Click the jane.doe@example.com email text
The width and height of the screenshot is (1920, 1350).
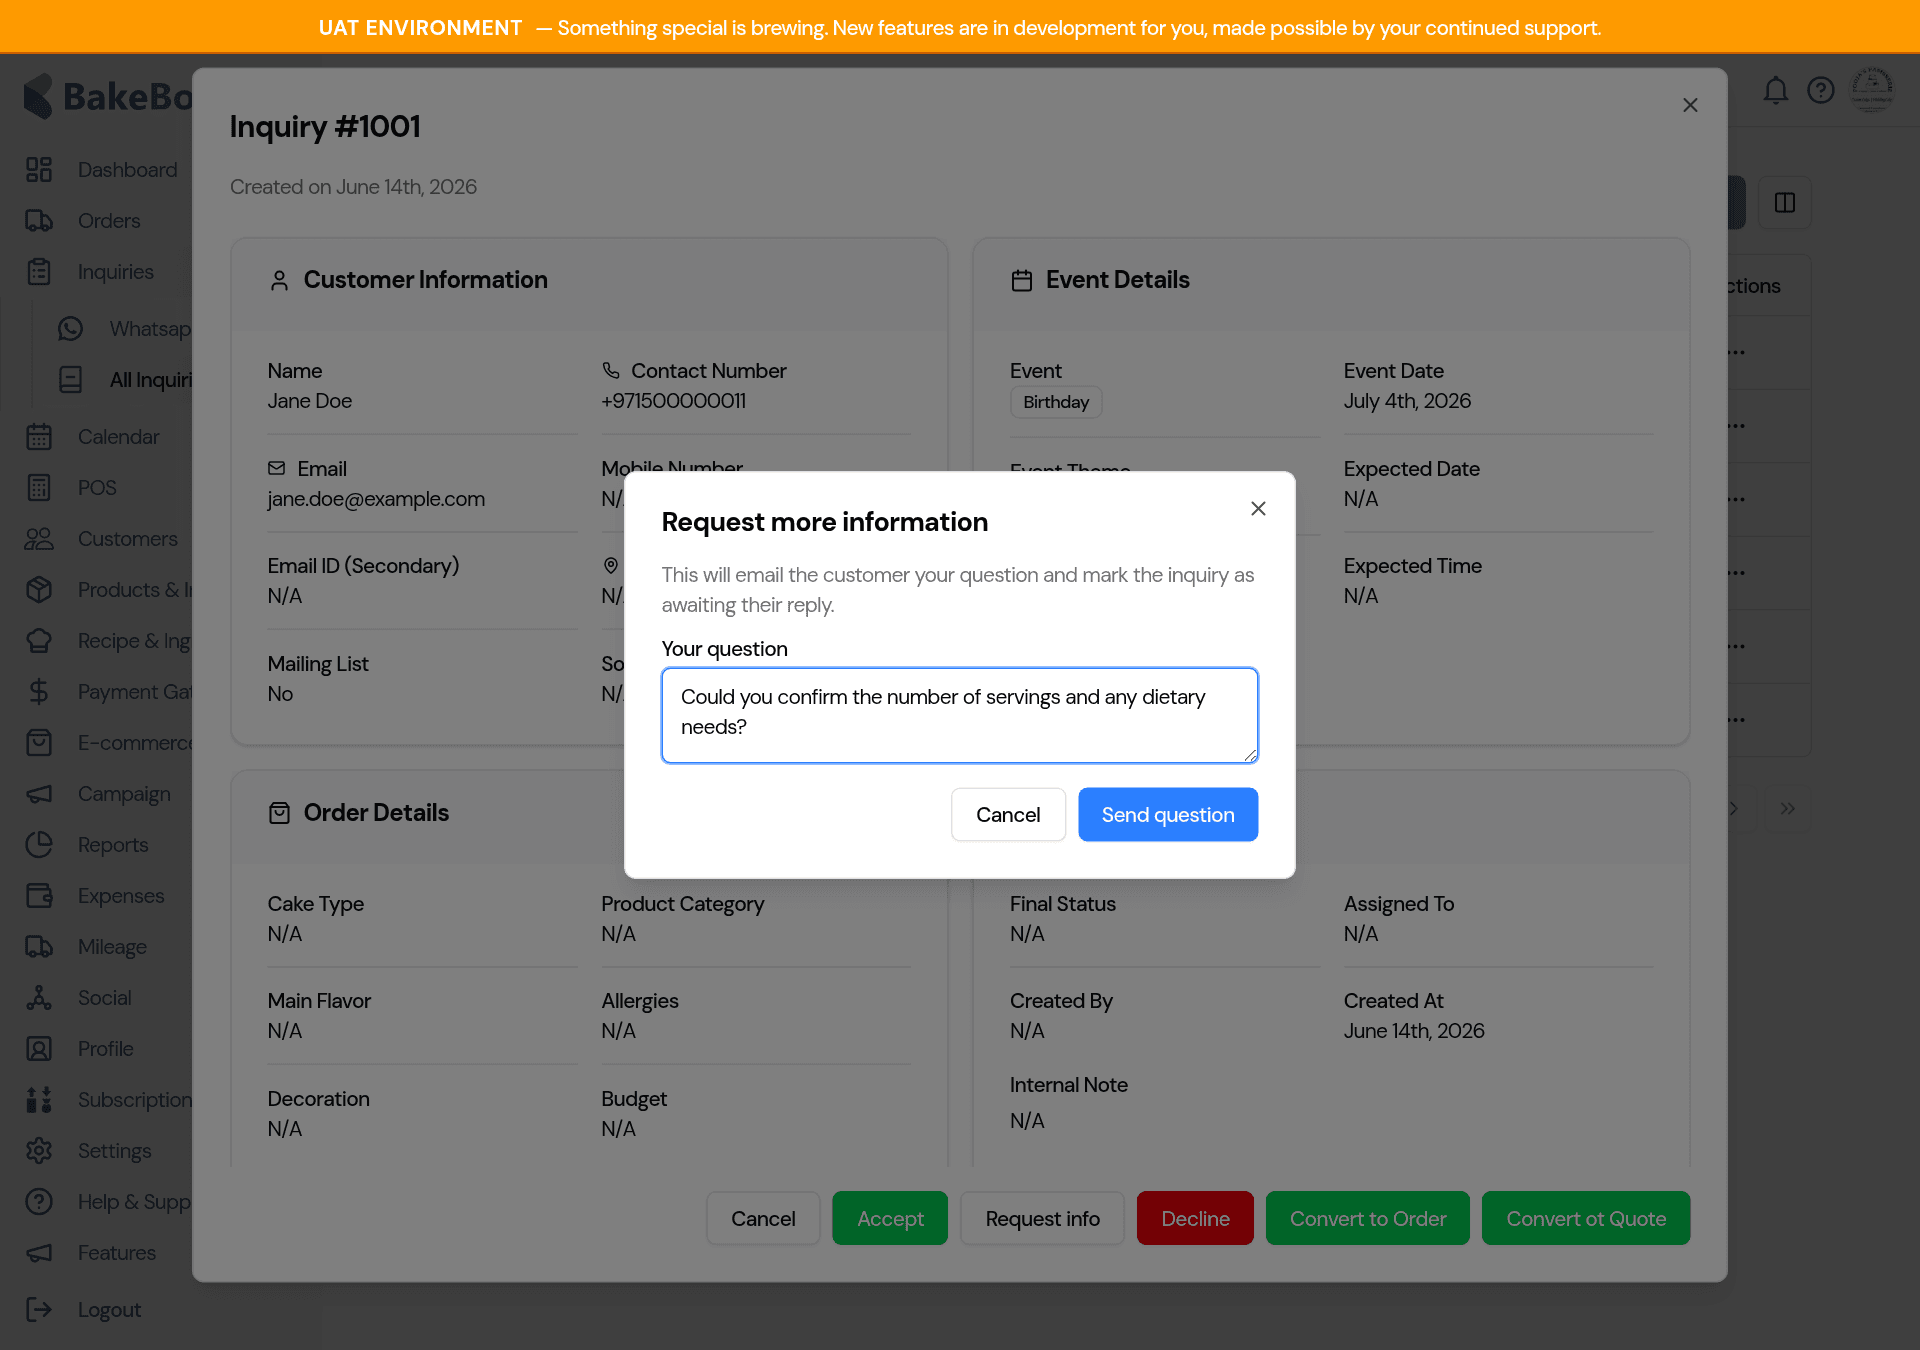pyautogui.click(x=376, y=499)
